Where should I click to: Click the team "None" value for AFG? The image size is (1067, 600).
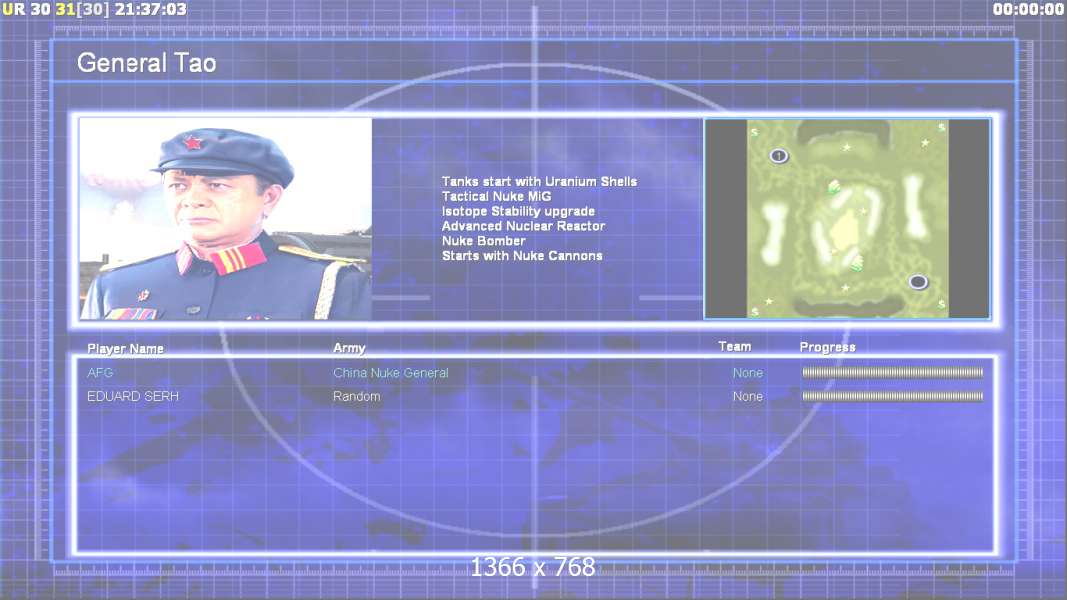tap(747, 373)
